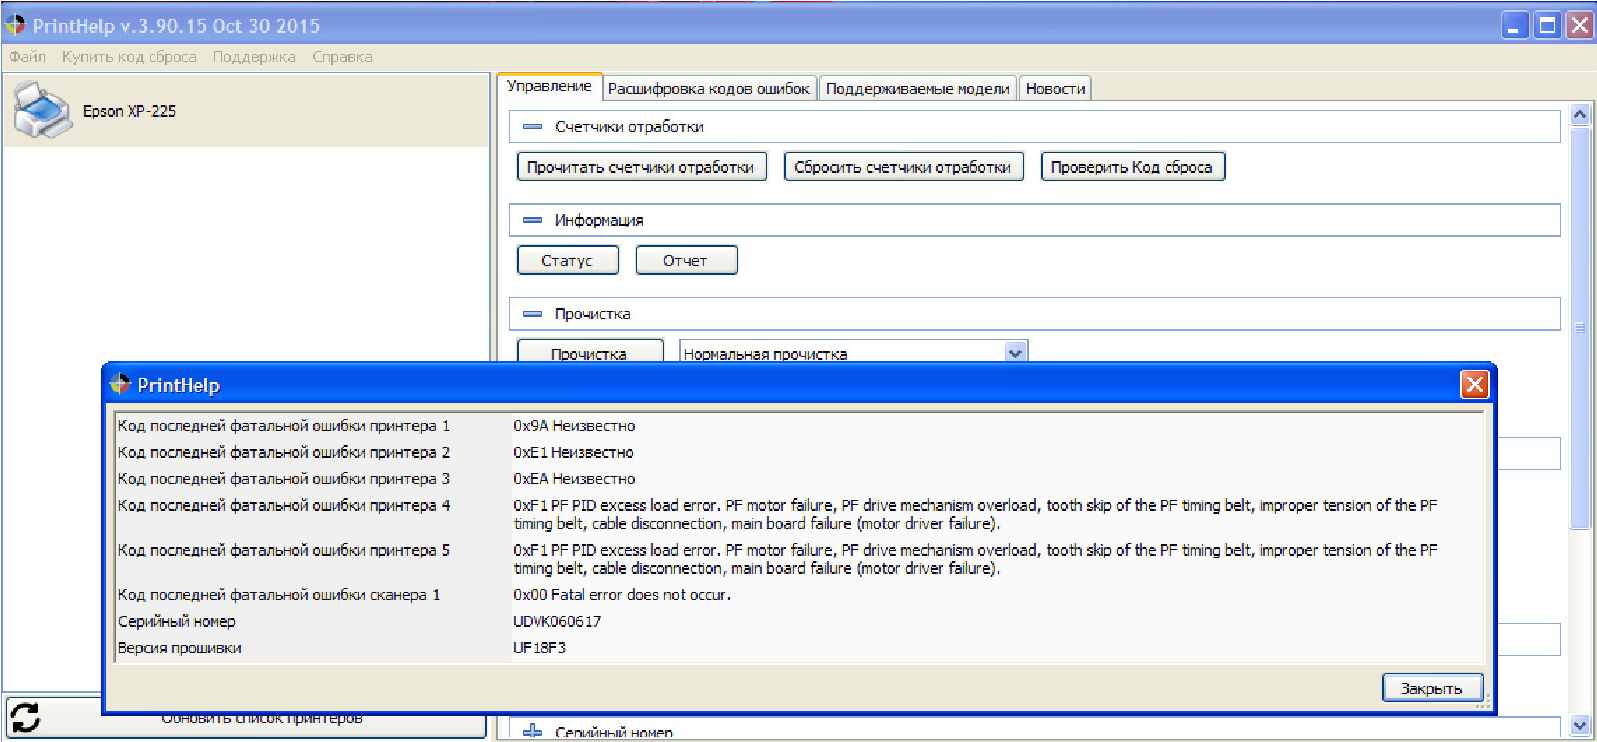This screenshot has width=1597, height=742.
Task: Click Прочитать счетчики отработки button
Action: coord(641,167)
